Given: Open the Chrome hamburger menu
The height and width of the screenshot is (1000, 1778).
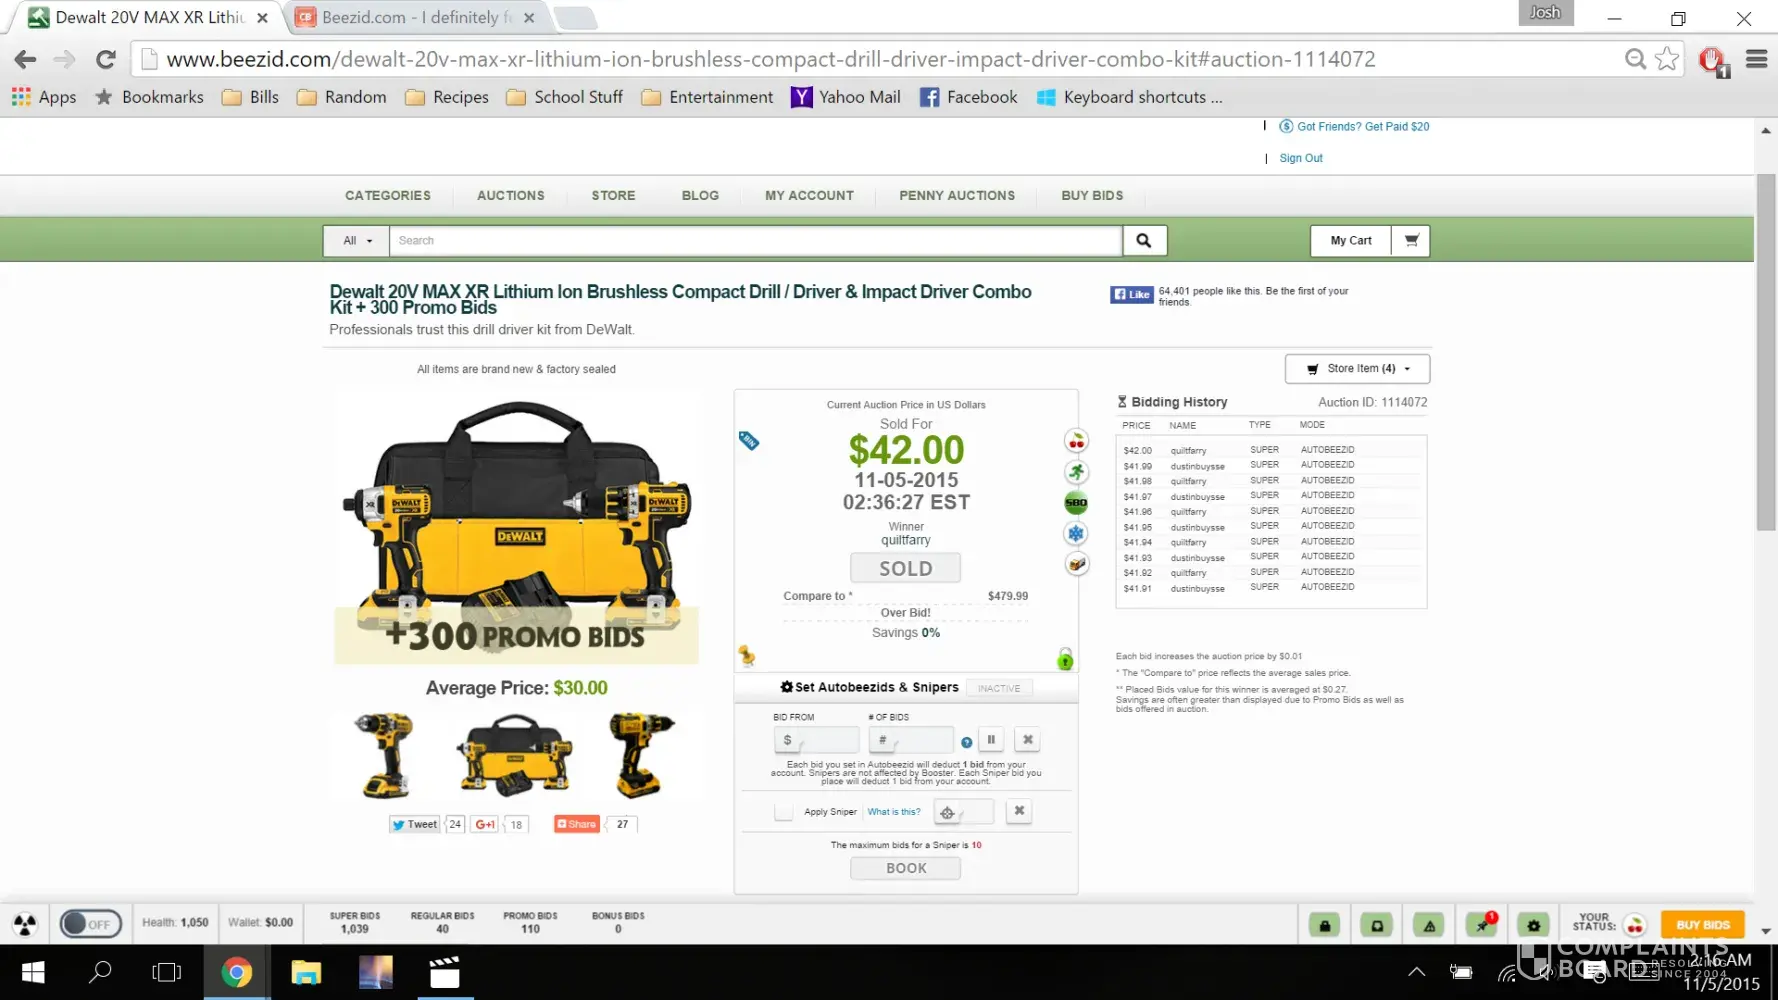Looking at the screenshot, I should (1756, 60).
